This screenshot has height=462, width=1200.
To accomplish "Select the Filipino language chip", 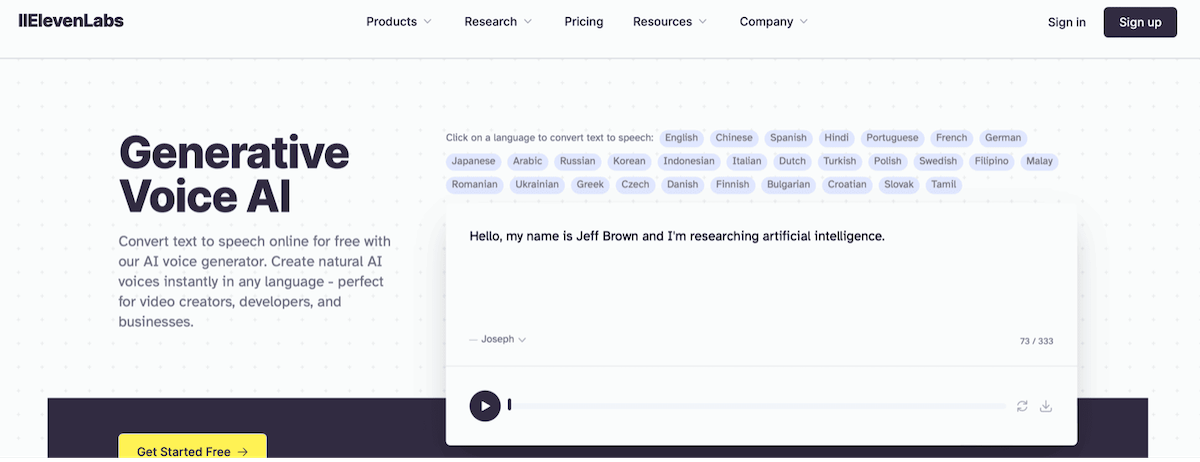I will coord(991,161).
